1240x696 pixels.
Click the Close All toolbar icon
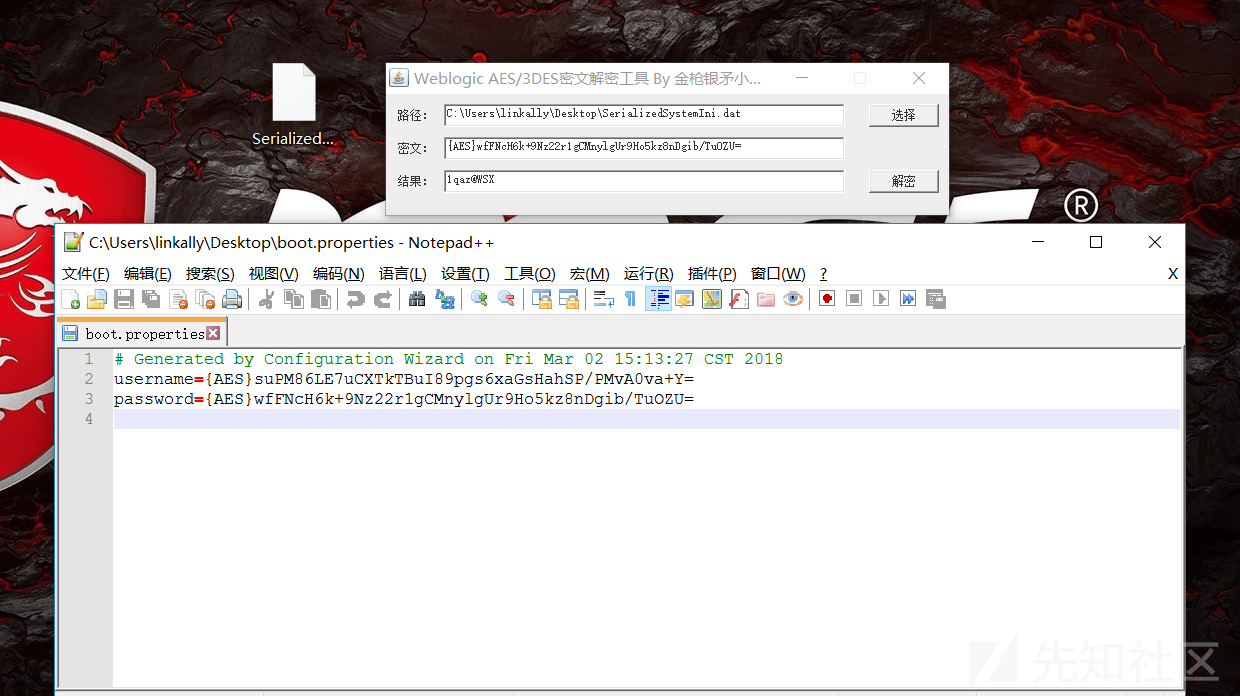(x=205, y=299)
